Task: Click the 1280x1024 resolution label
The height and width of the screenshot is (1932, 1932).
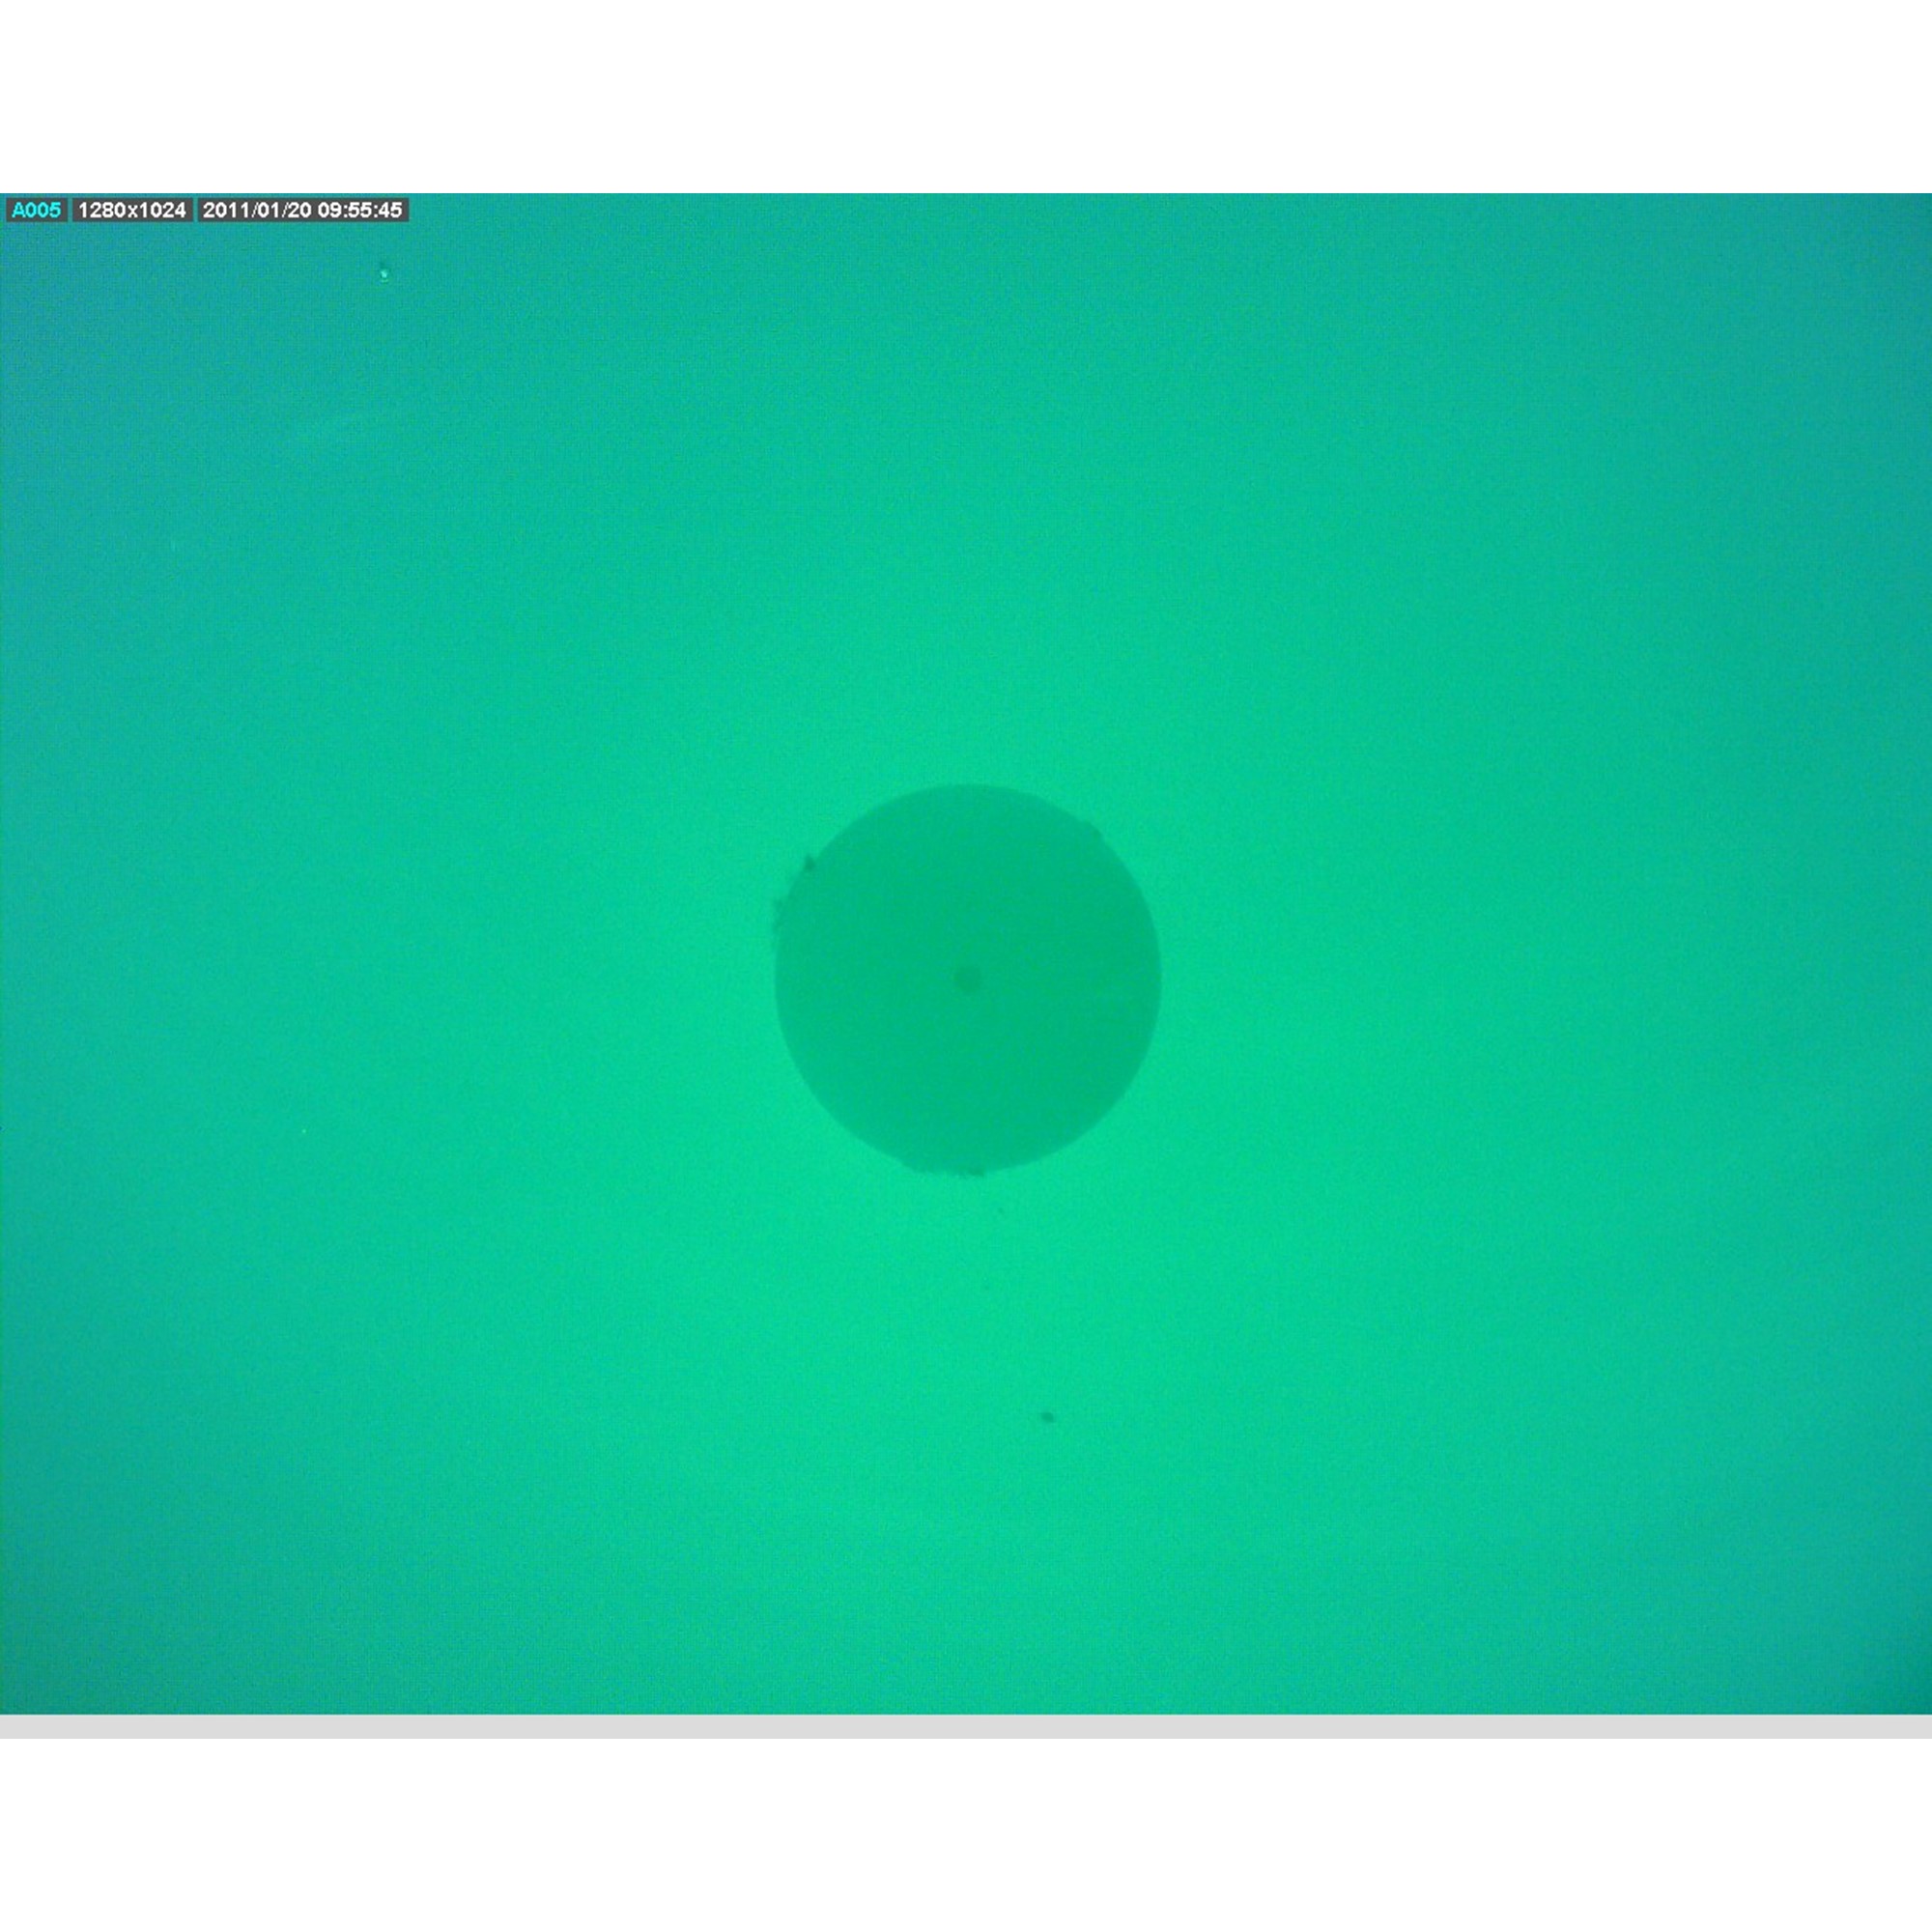Action: tap(132, 210)
